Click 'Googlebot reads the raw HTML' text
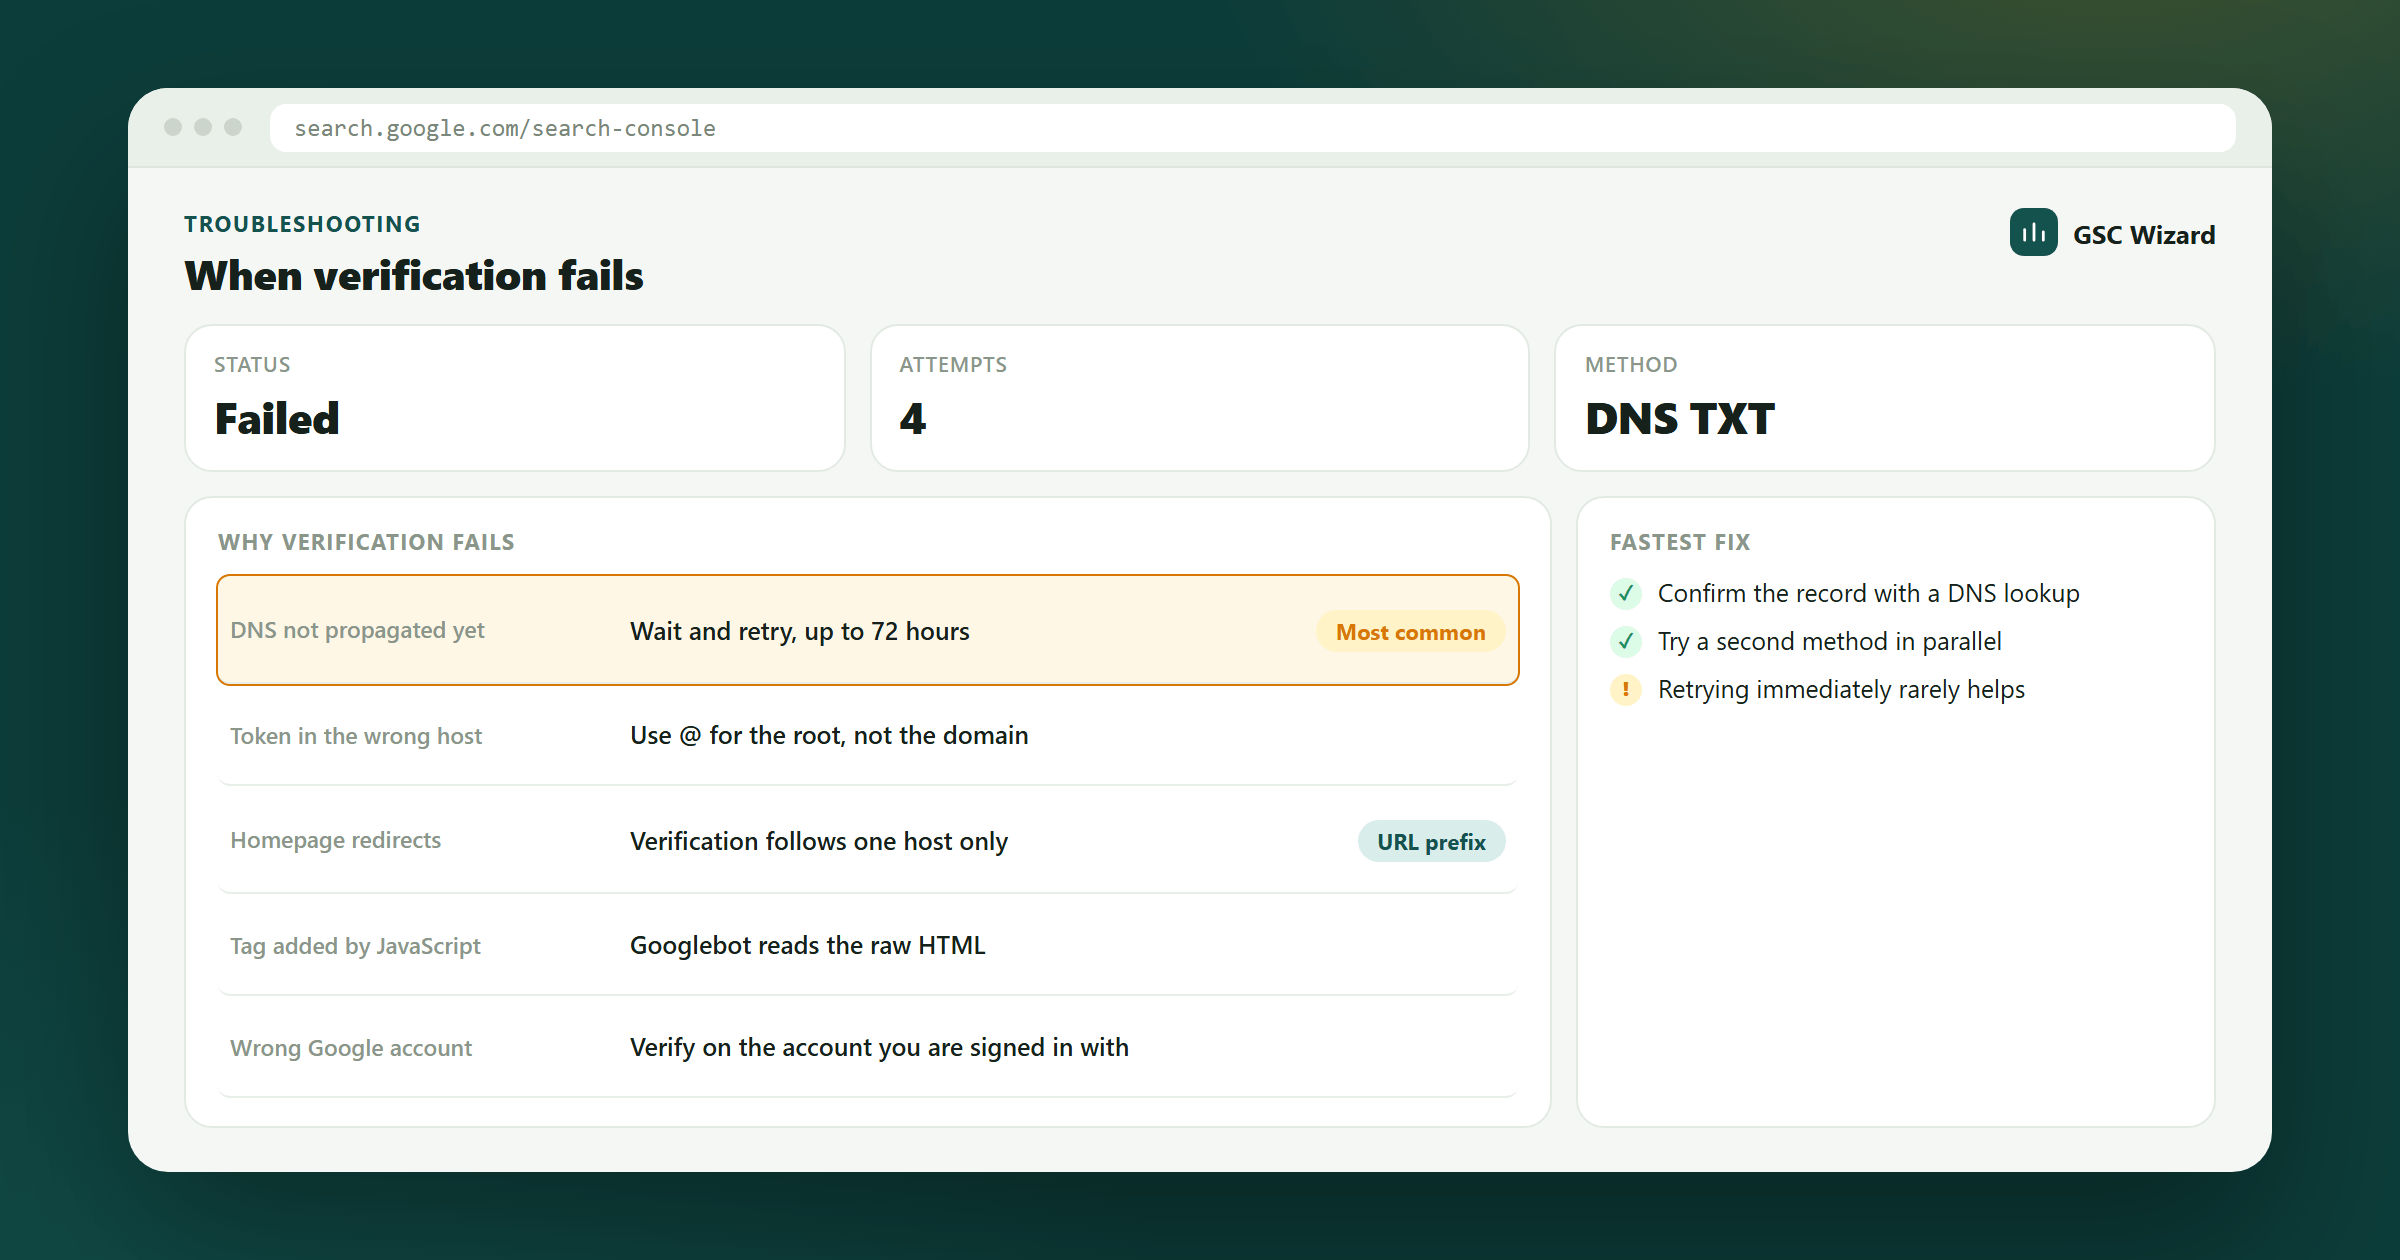 coord(808,946)
